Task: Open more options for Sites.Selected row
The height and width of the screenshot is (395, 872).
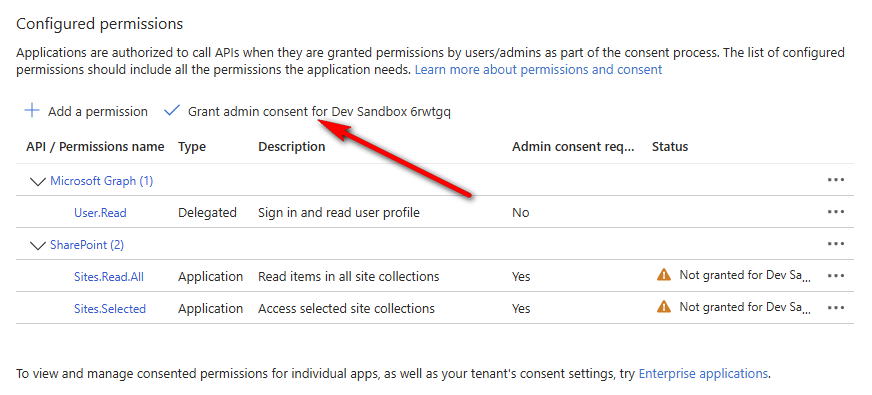Action: tap(836, 308)
